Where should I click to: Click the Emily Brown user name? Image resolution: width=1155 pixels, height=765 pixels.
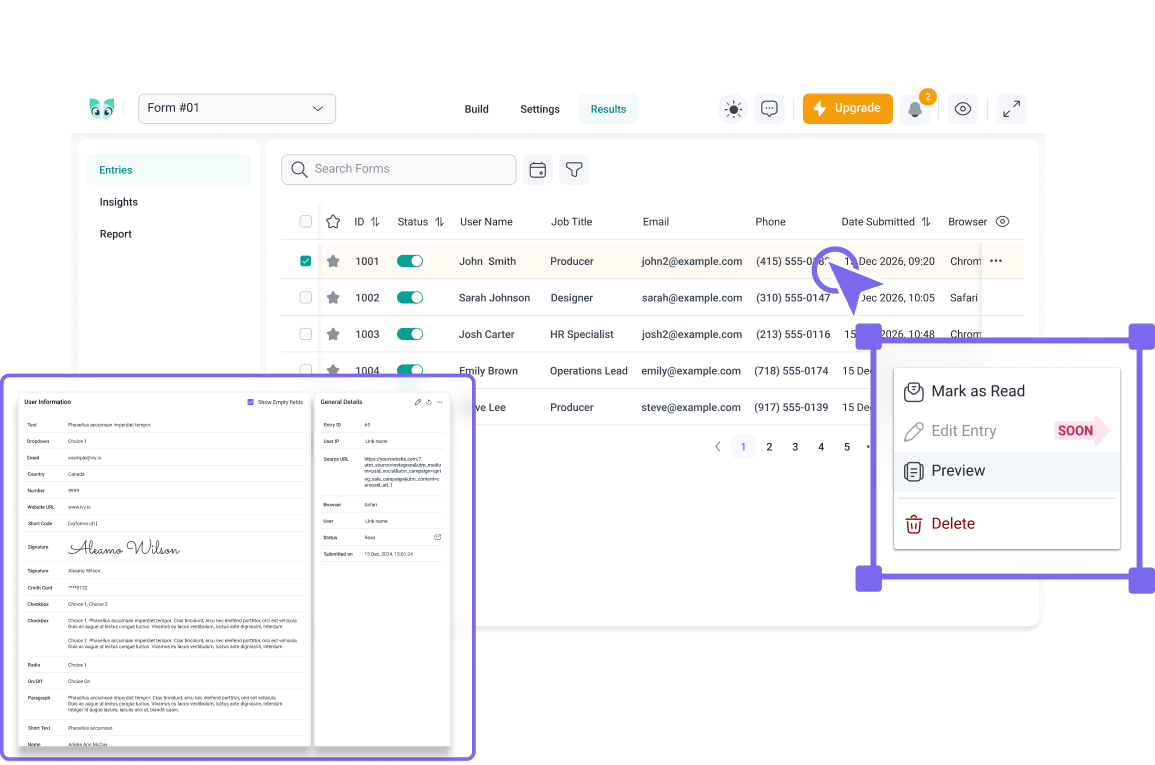coord(488,371)
